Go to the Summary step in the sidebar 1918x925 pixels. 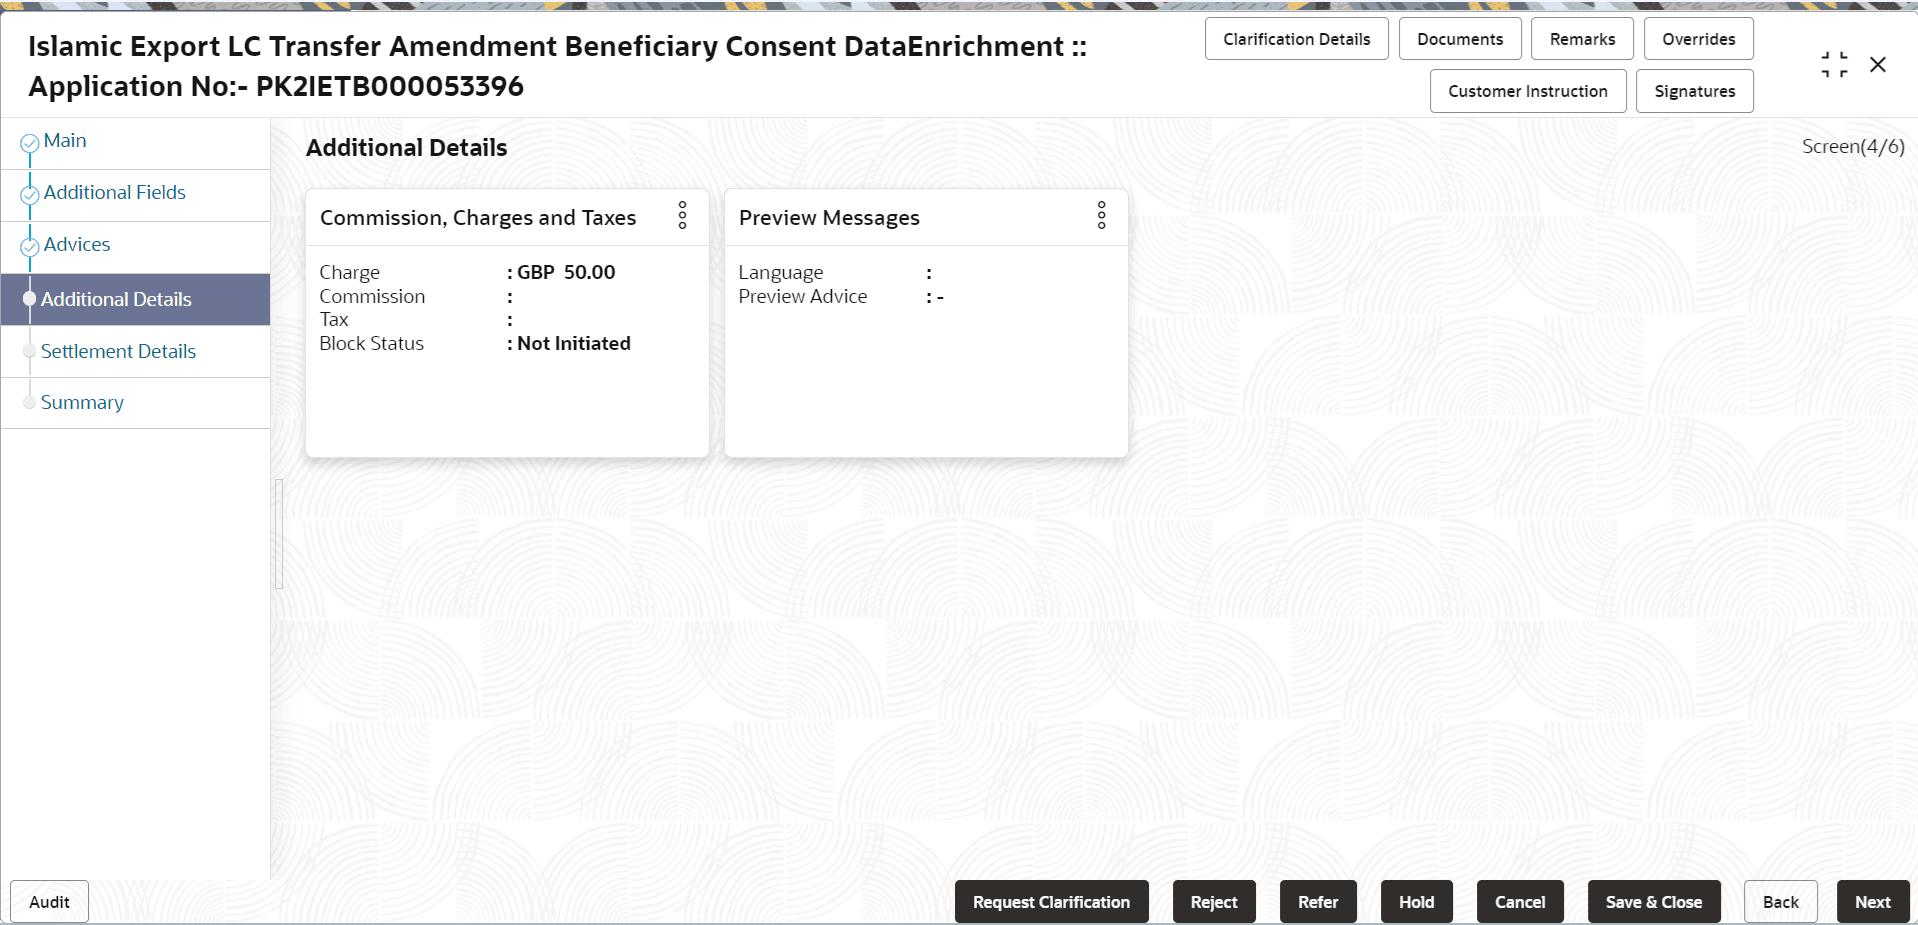pyautogui.click(x=82, y=402)
